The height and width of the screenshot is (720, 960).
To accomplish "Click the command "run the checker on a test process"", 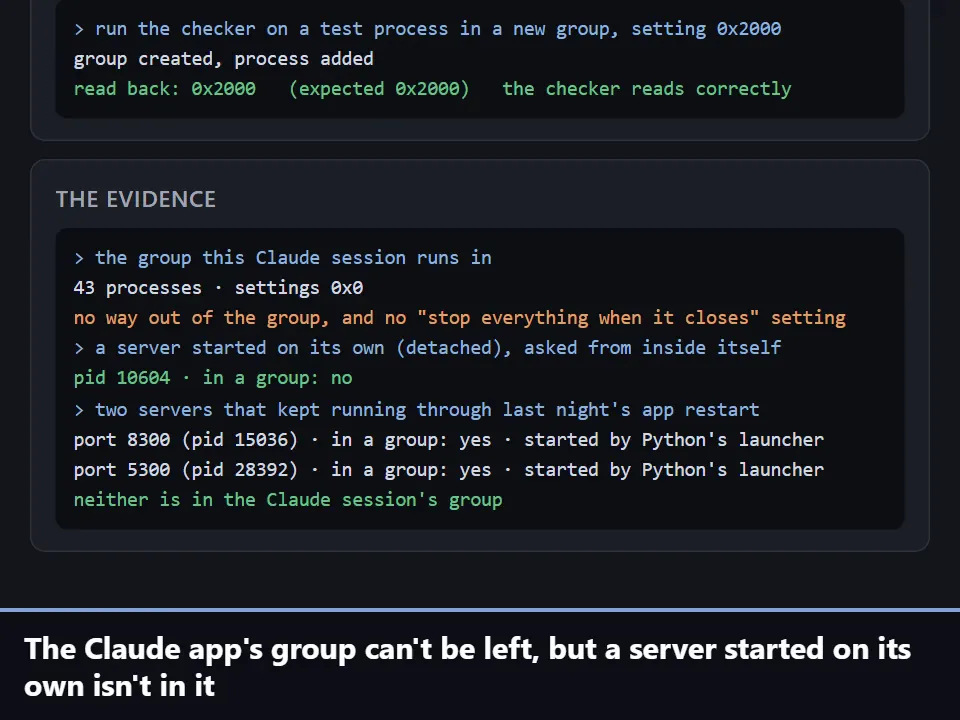I will [x=427, y=29].
